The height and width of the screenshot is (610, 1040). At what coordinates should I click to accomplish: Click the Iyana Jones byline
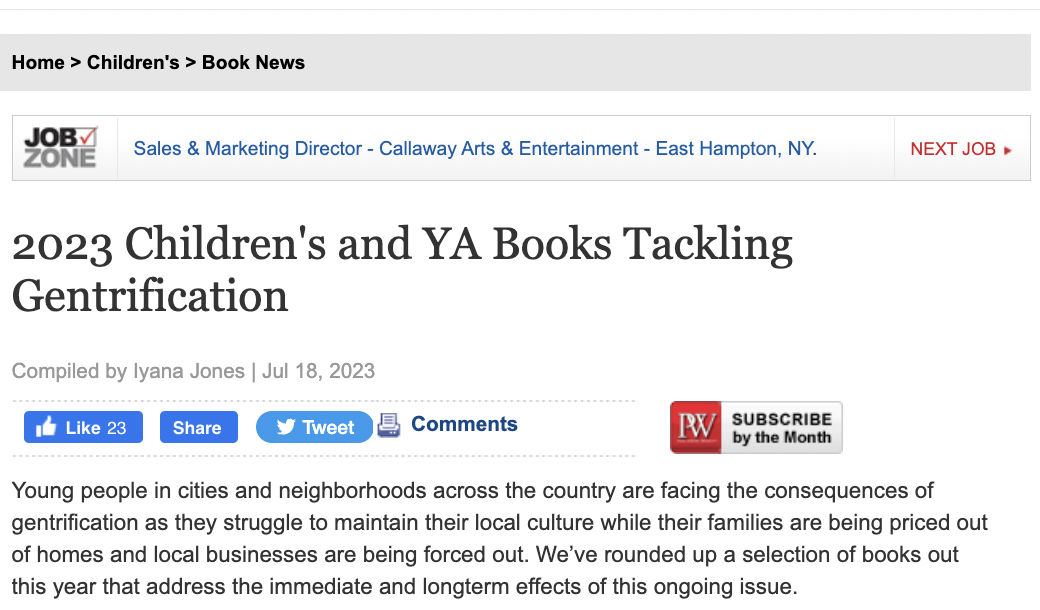click(189, 371)
